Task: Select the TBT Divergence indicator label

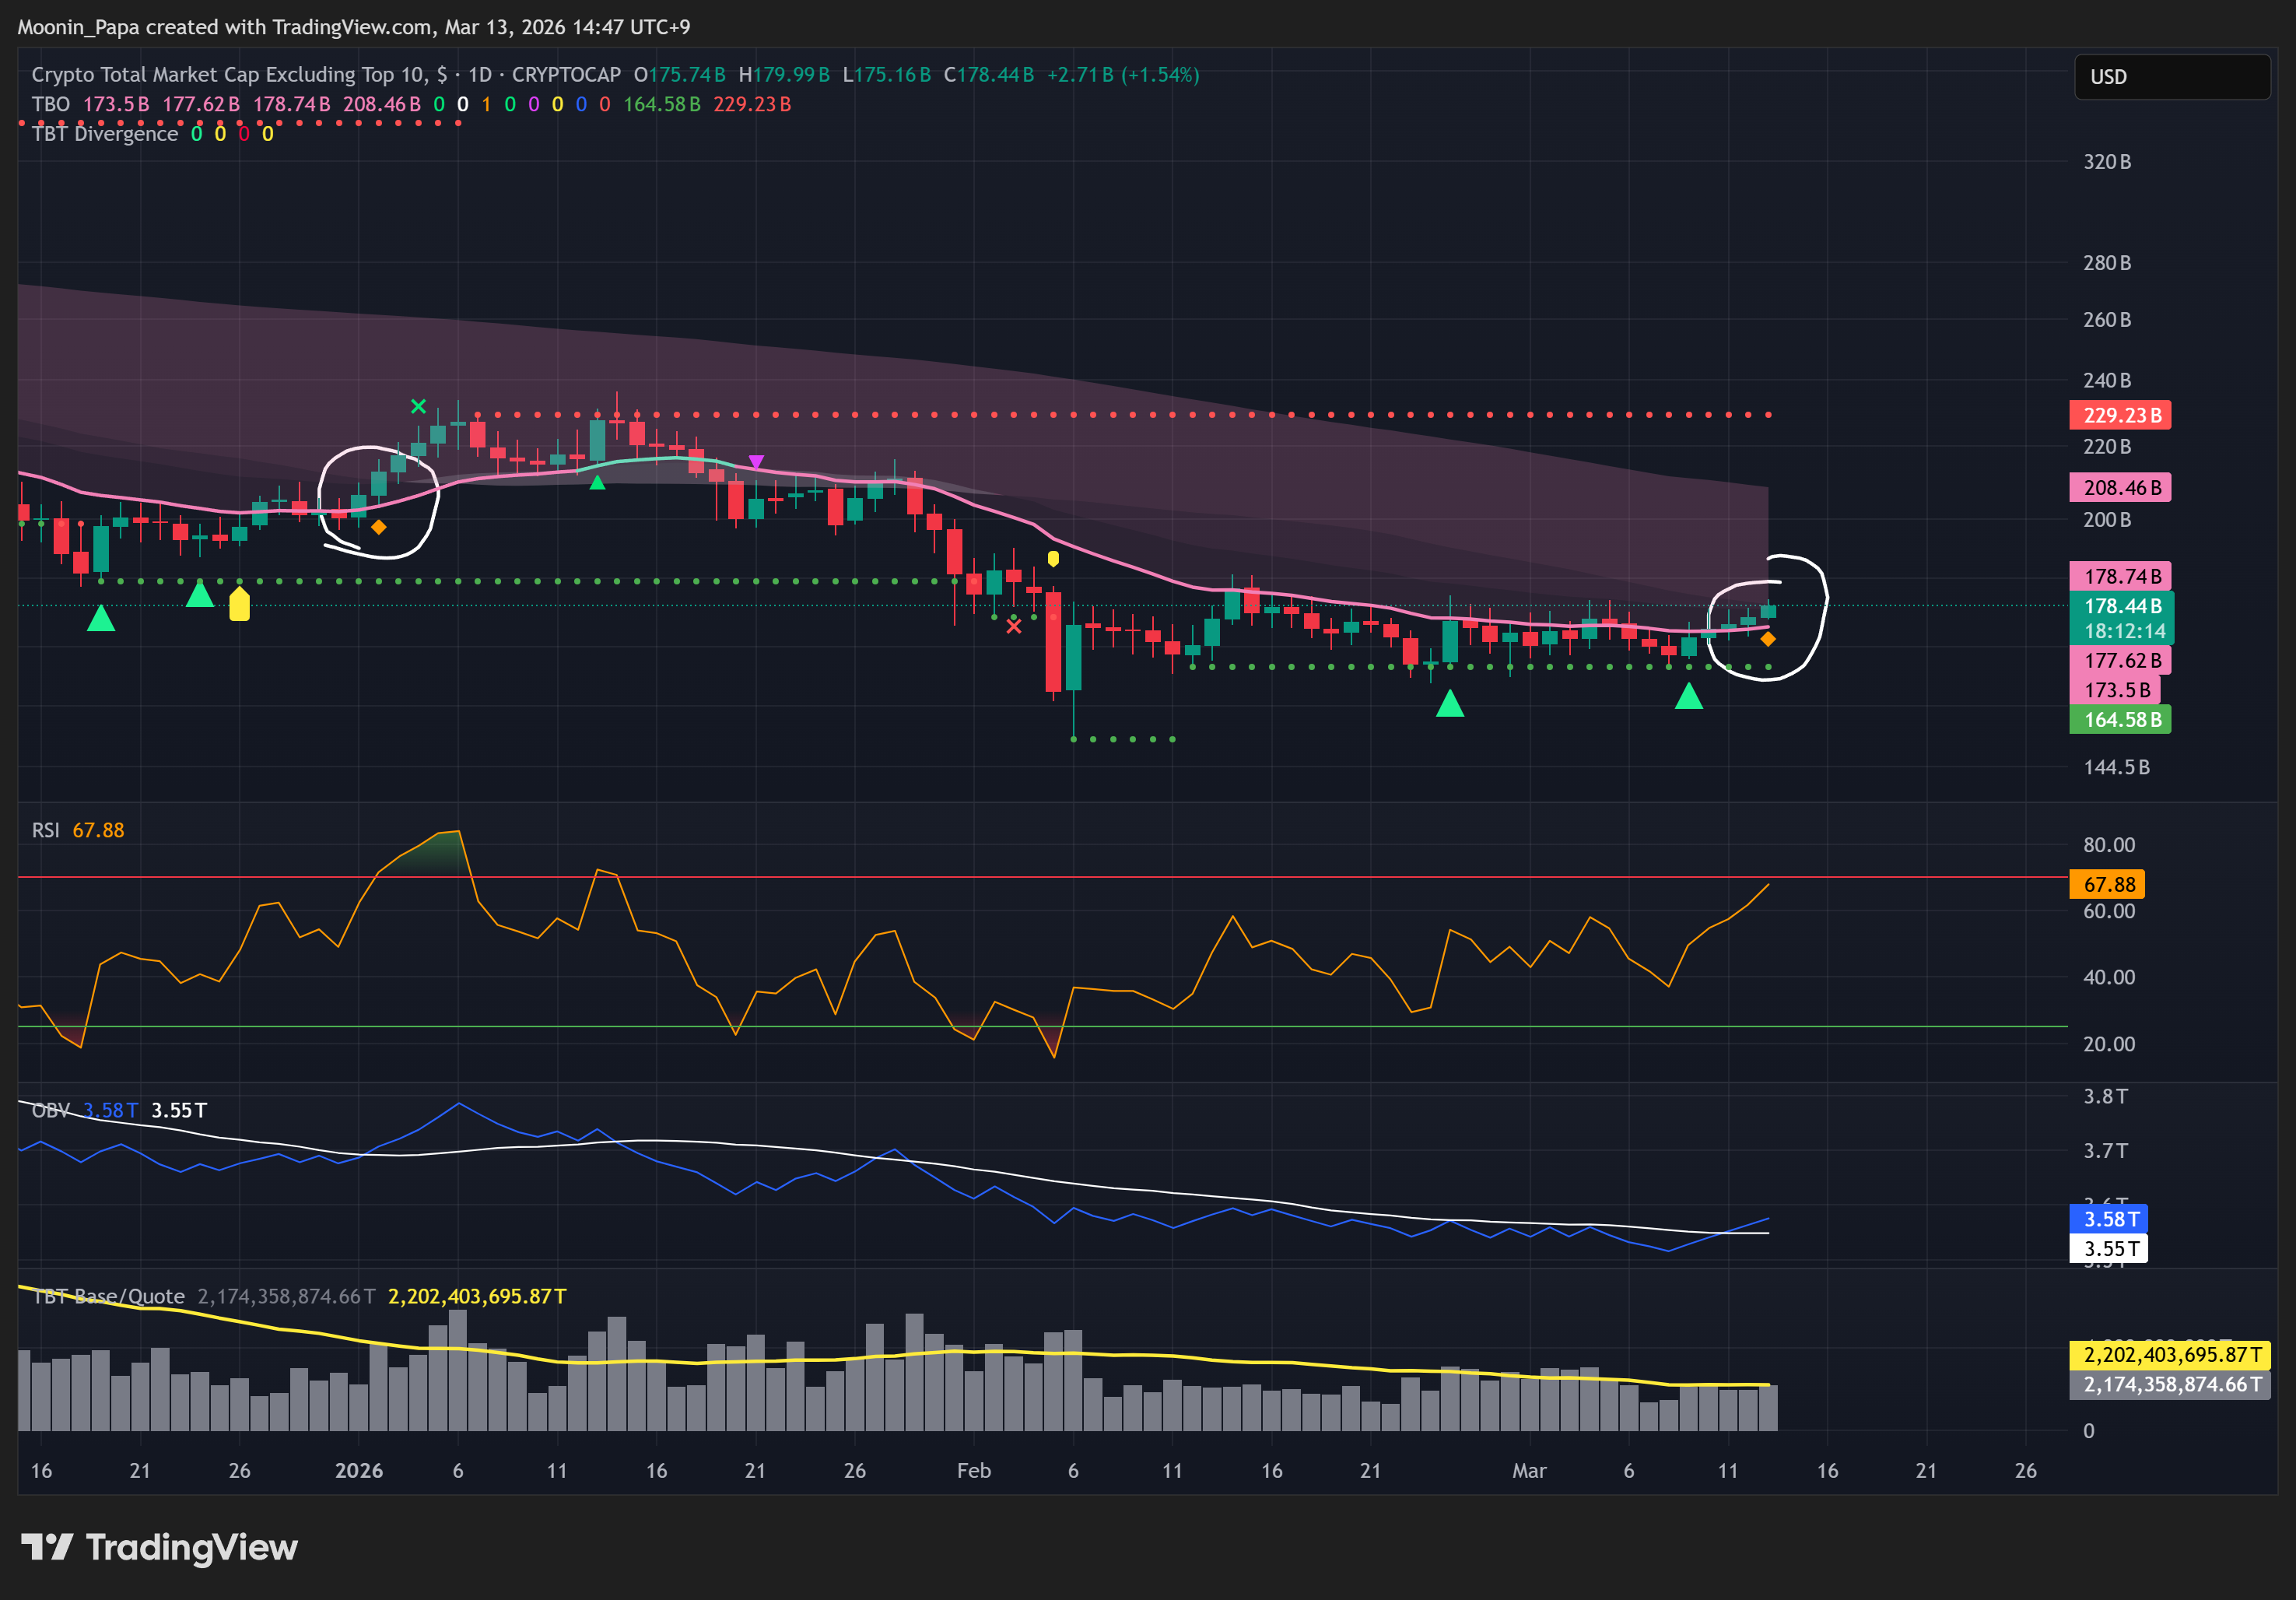Action: coord(104,134)
